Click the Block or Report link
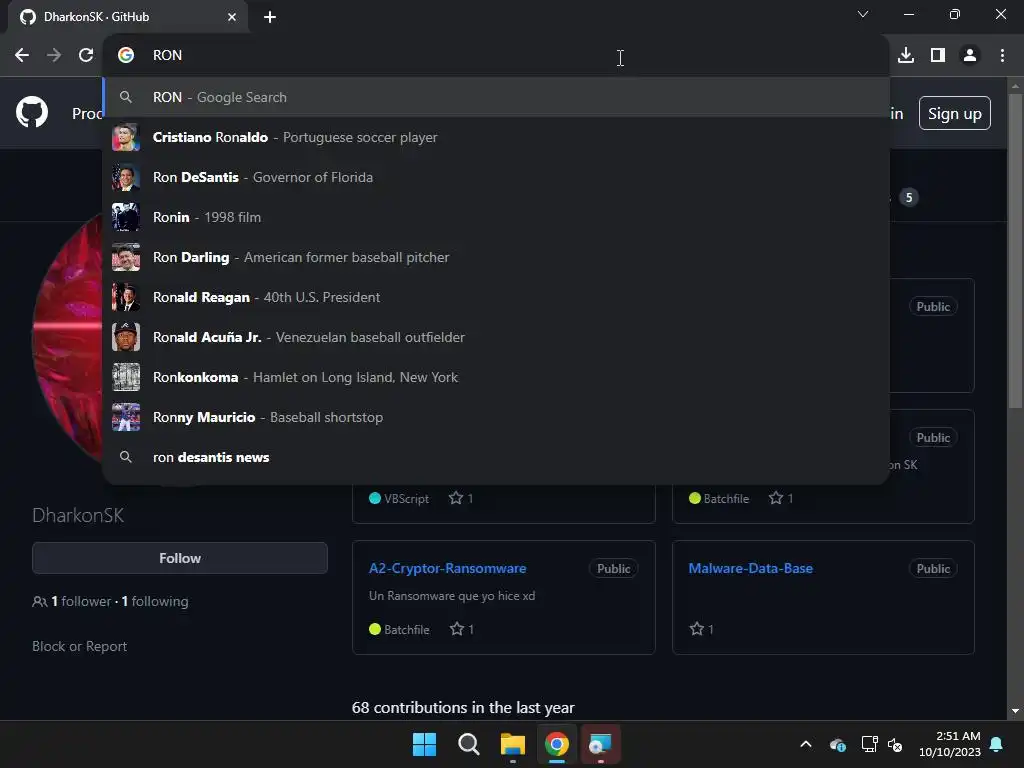Image resolution: width=1024 pixels, height=768 pixels. [x=80, y=647]
